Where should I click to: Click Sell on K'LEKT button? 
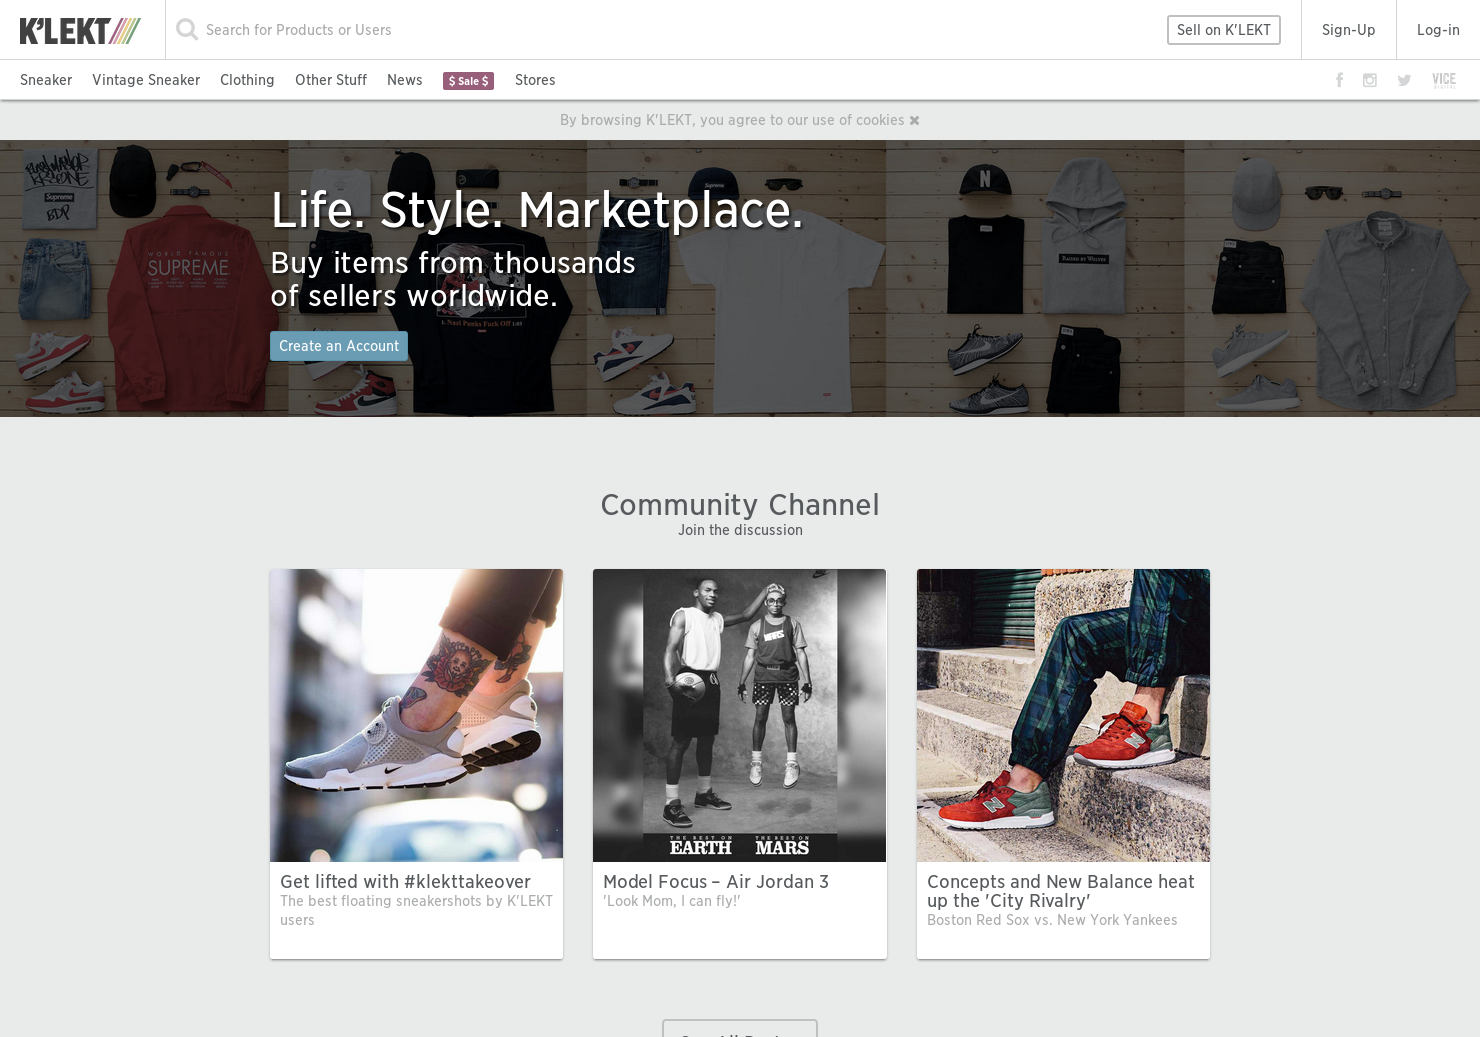pos(1224,30)
